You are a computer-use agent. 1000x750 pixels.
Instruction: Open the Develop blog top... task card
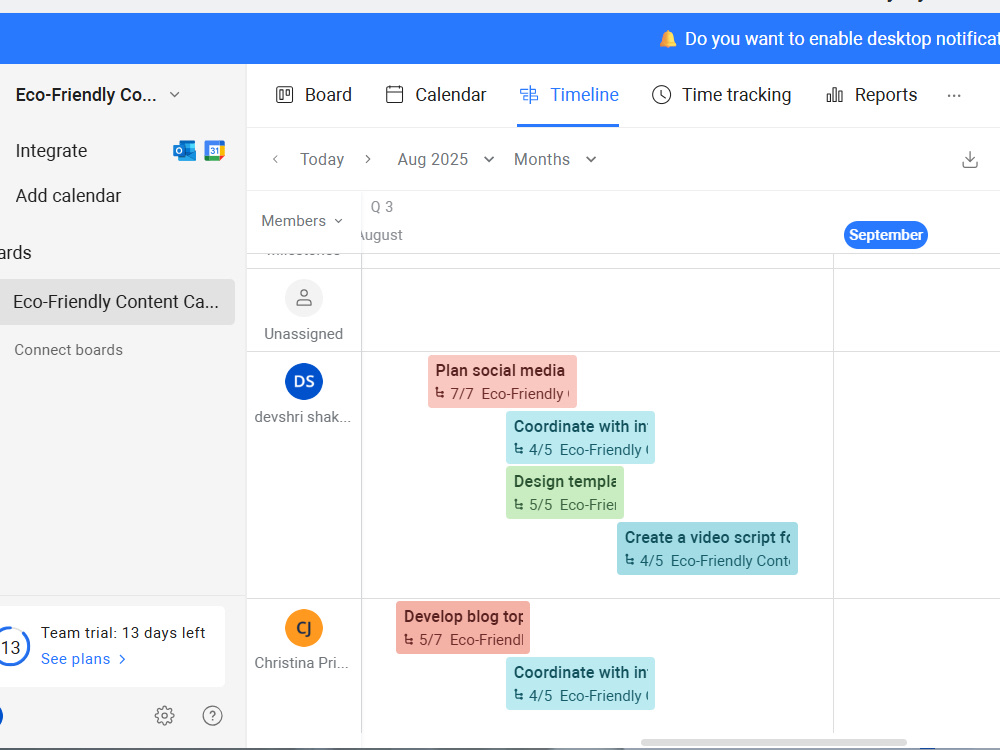tap(462, 628)
